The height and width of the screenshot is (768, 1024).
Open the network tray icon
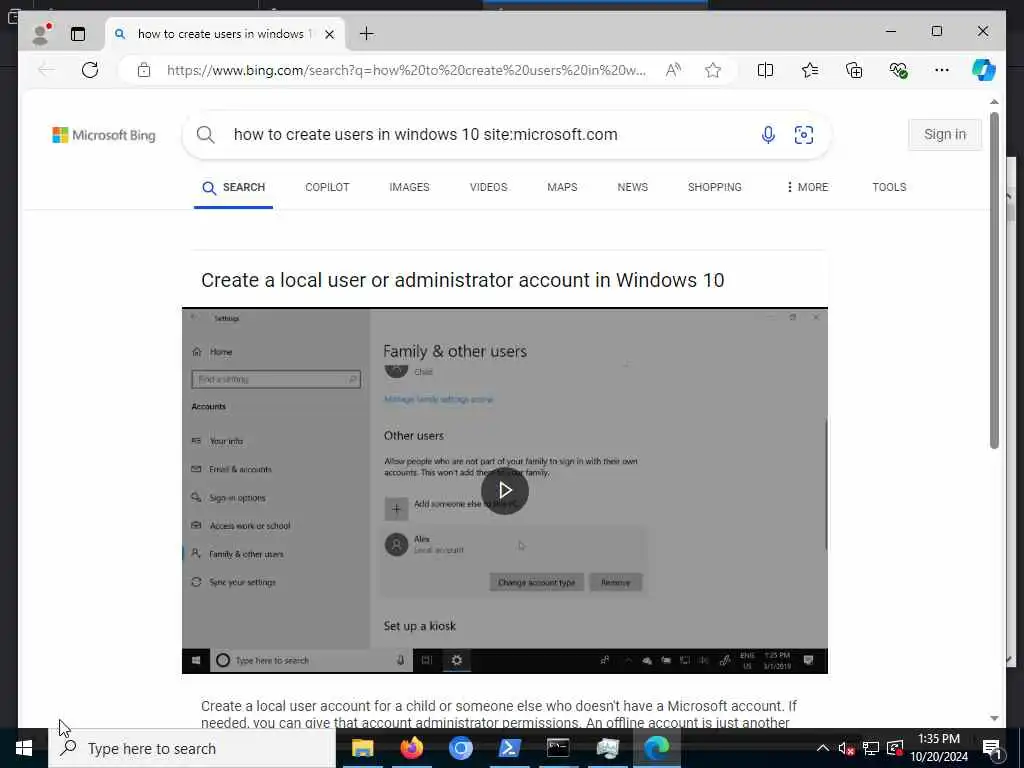(x=871, y=748)
